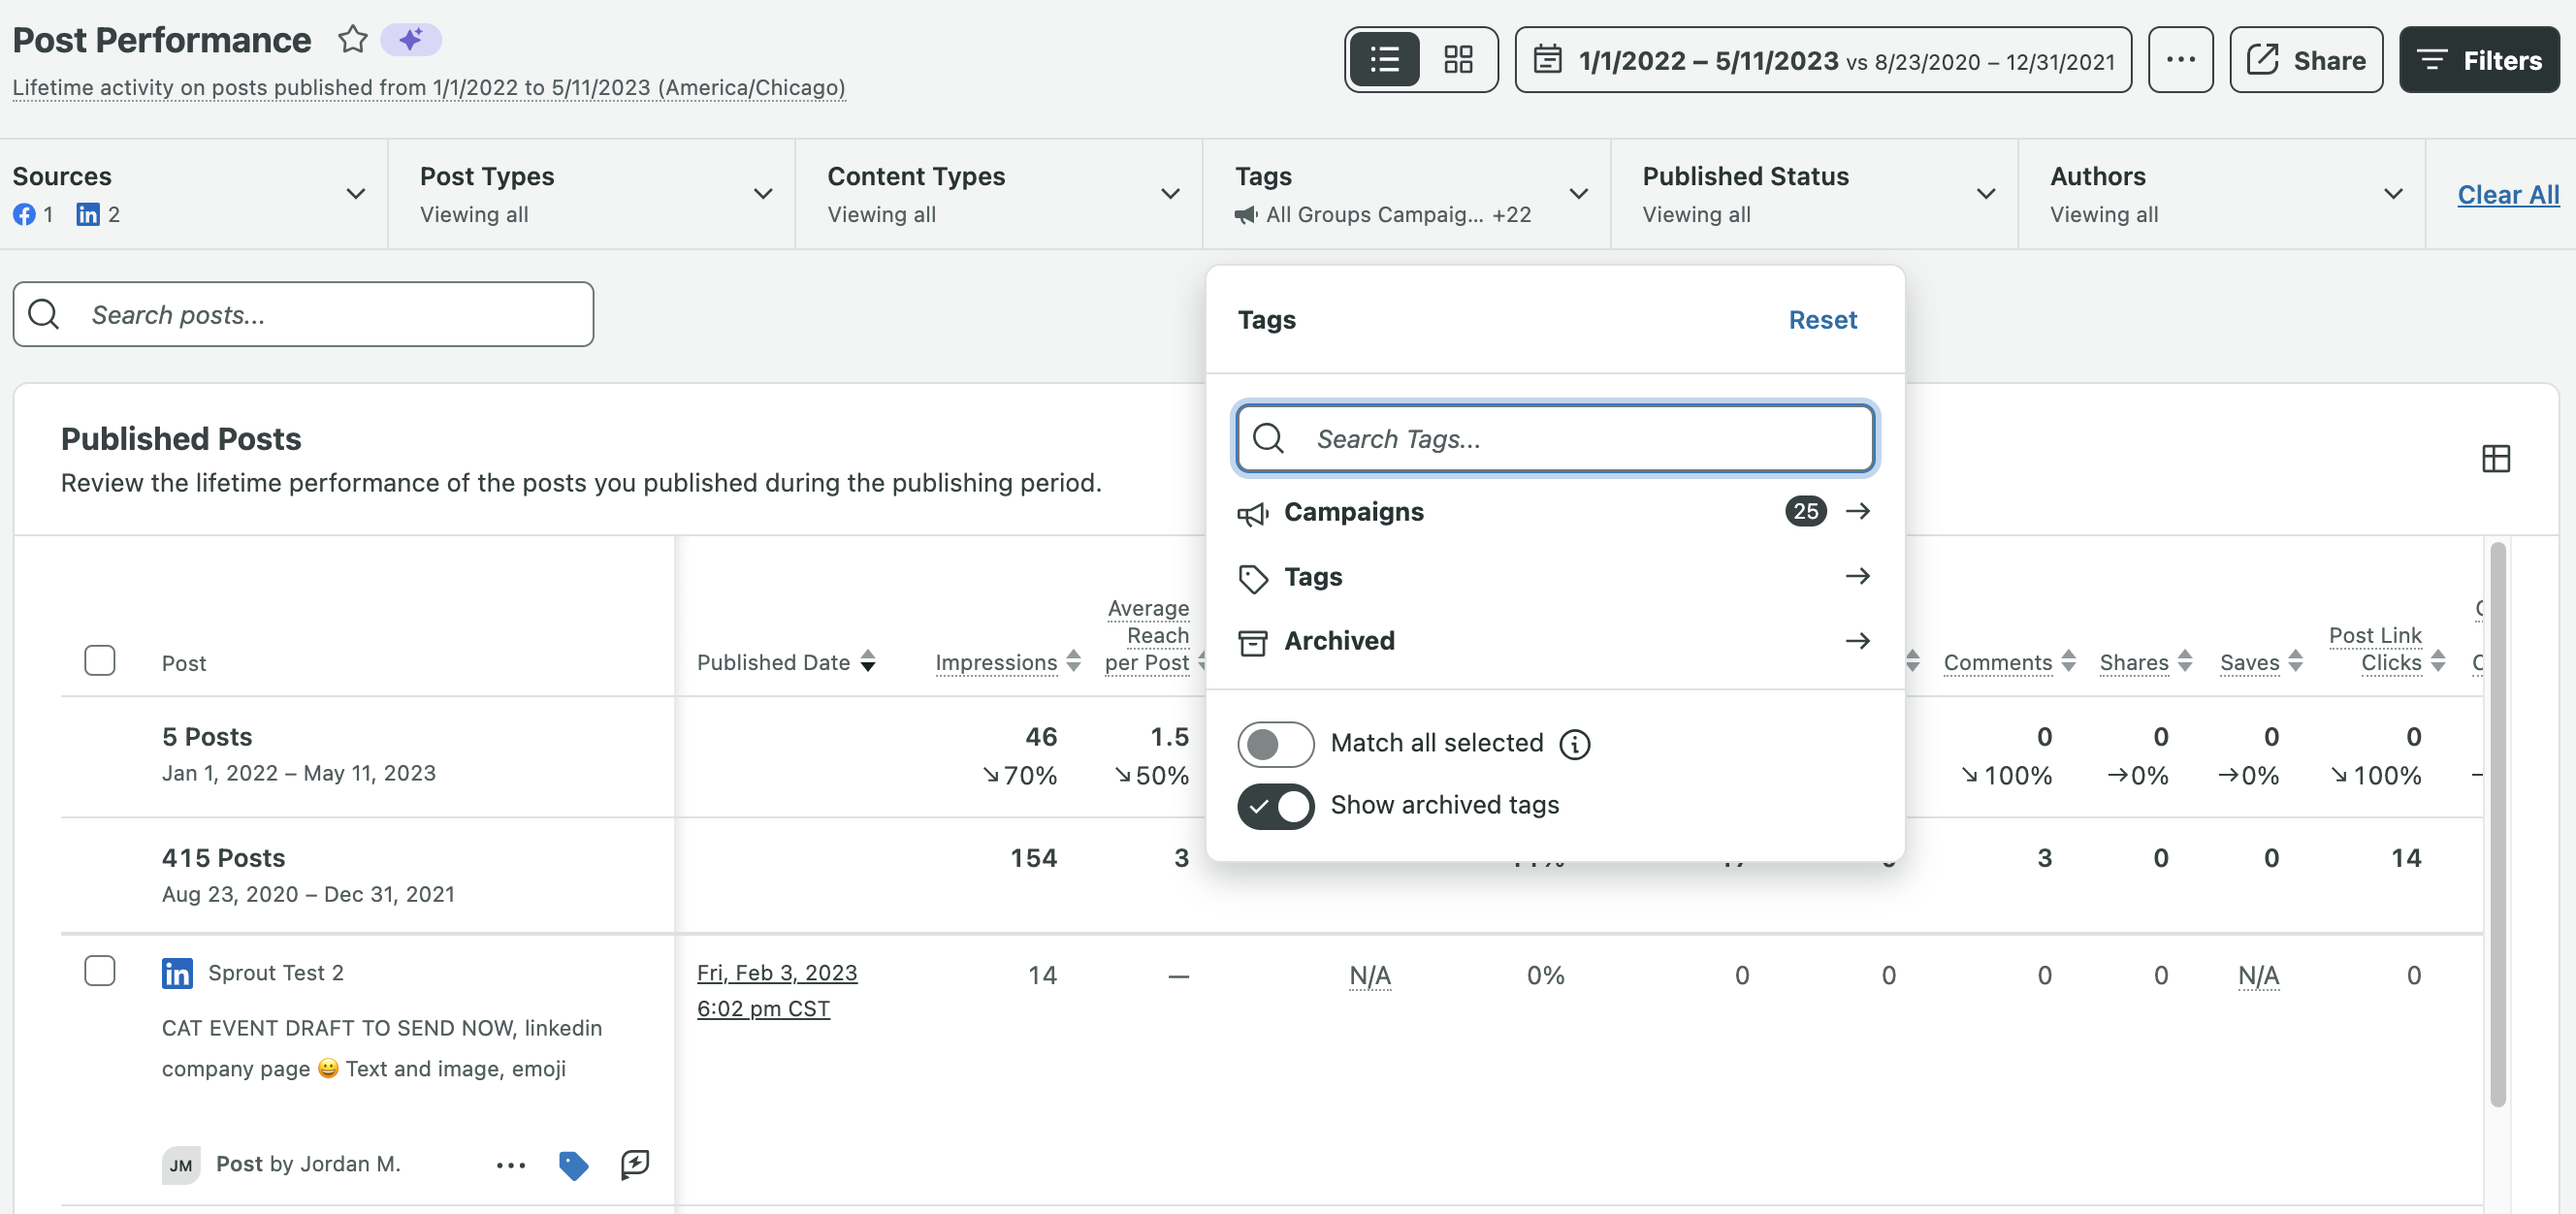Open the three-dot menu on Jordan M. post
This screenshot has height=1214, width=2576.
click(x=511, y=1165)
